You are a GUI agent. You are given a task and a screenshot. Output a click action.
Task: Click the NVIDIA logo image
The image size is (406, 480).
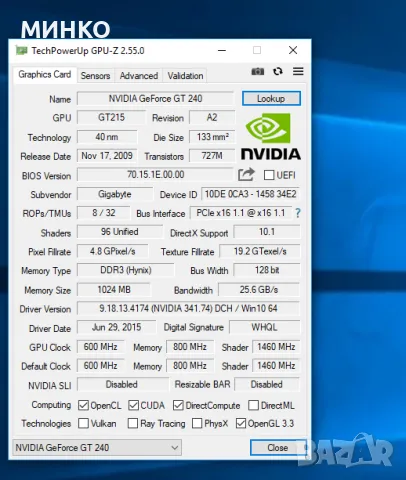point(271,136)
